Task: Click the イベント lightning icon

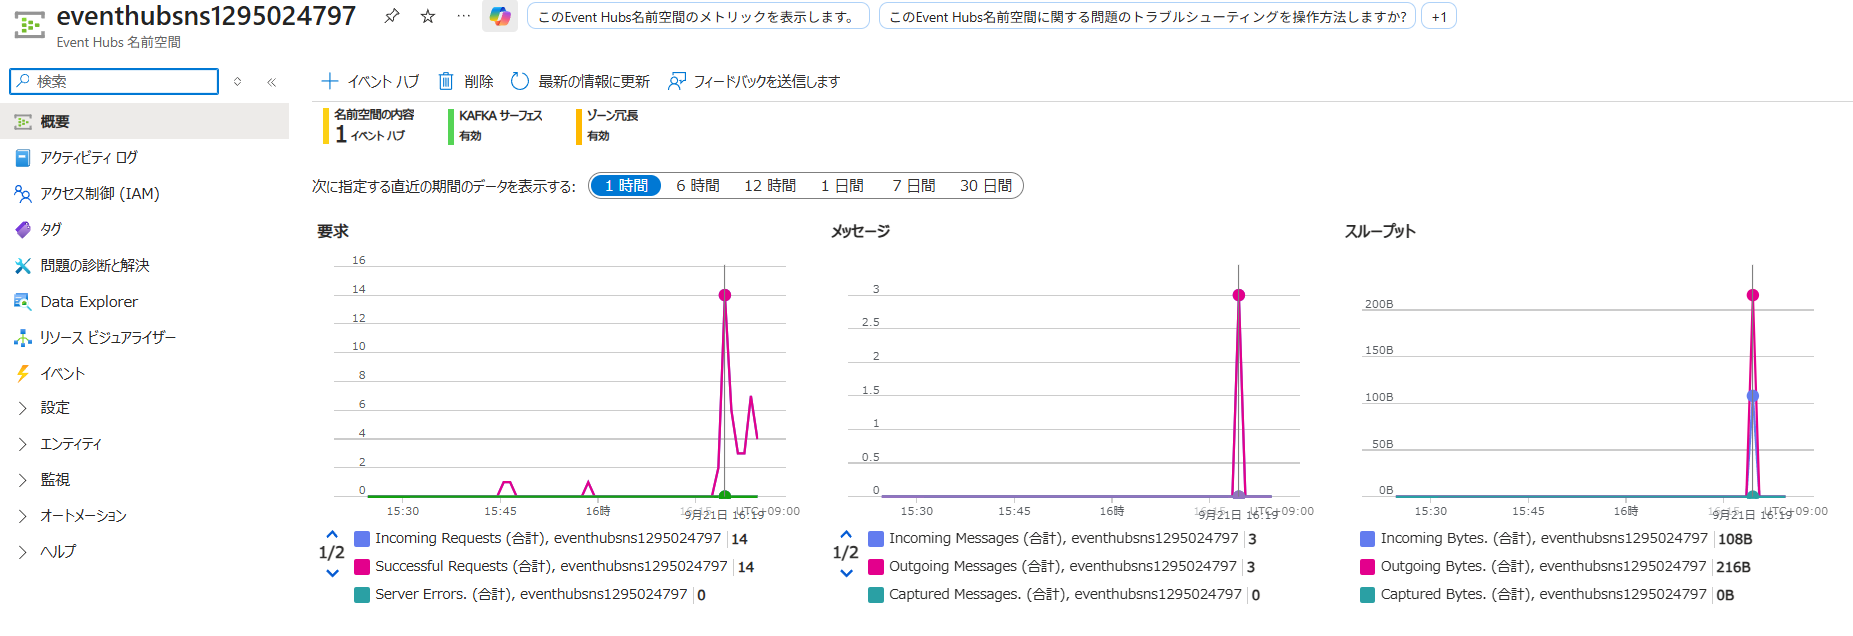Action: click(23, 374)
